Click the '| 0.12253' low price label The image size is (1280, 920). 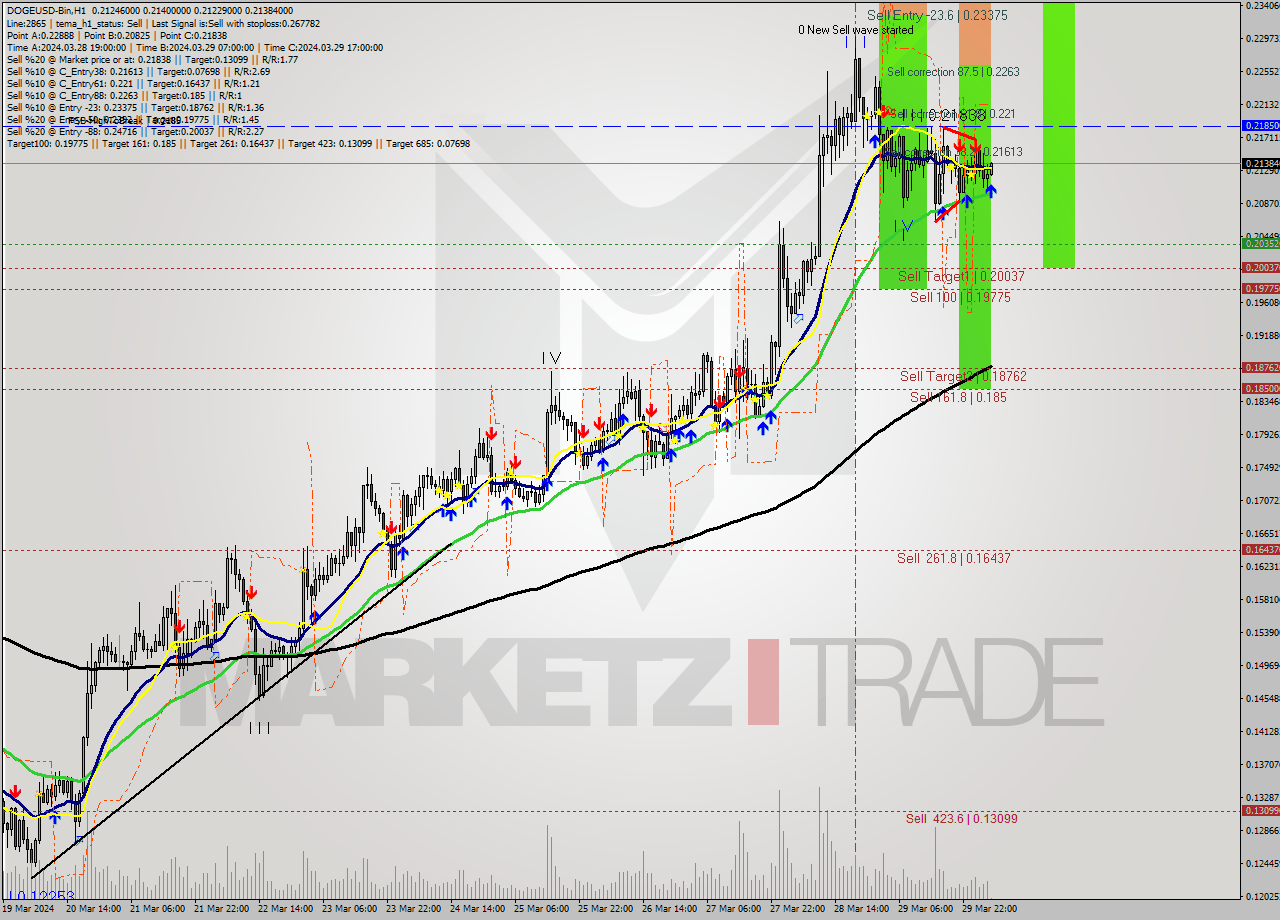click(40, 896)
